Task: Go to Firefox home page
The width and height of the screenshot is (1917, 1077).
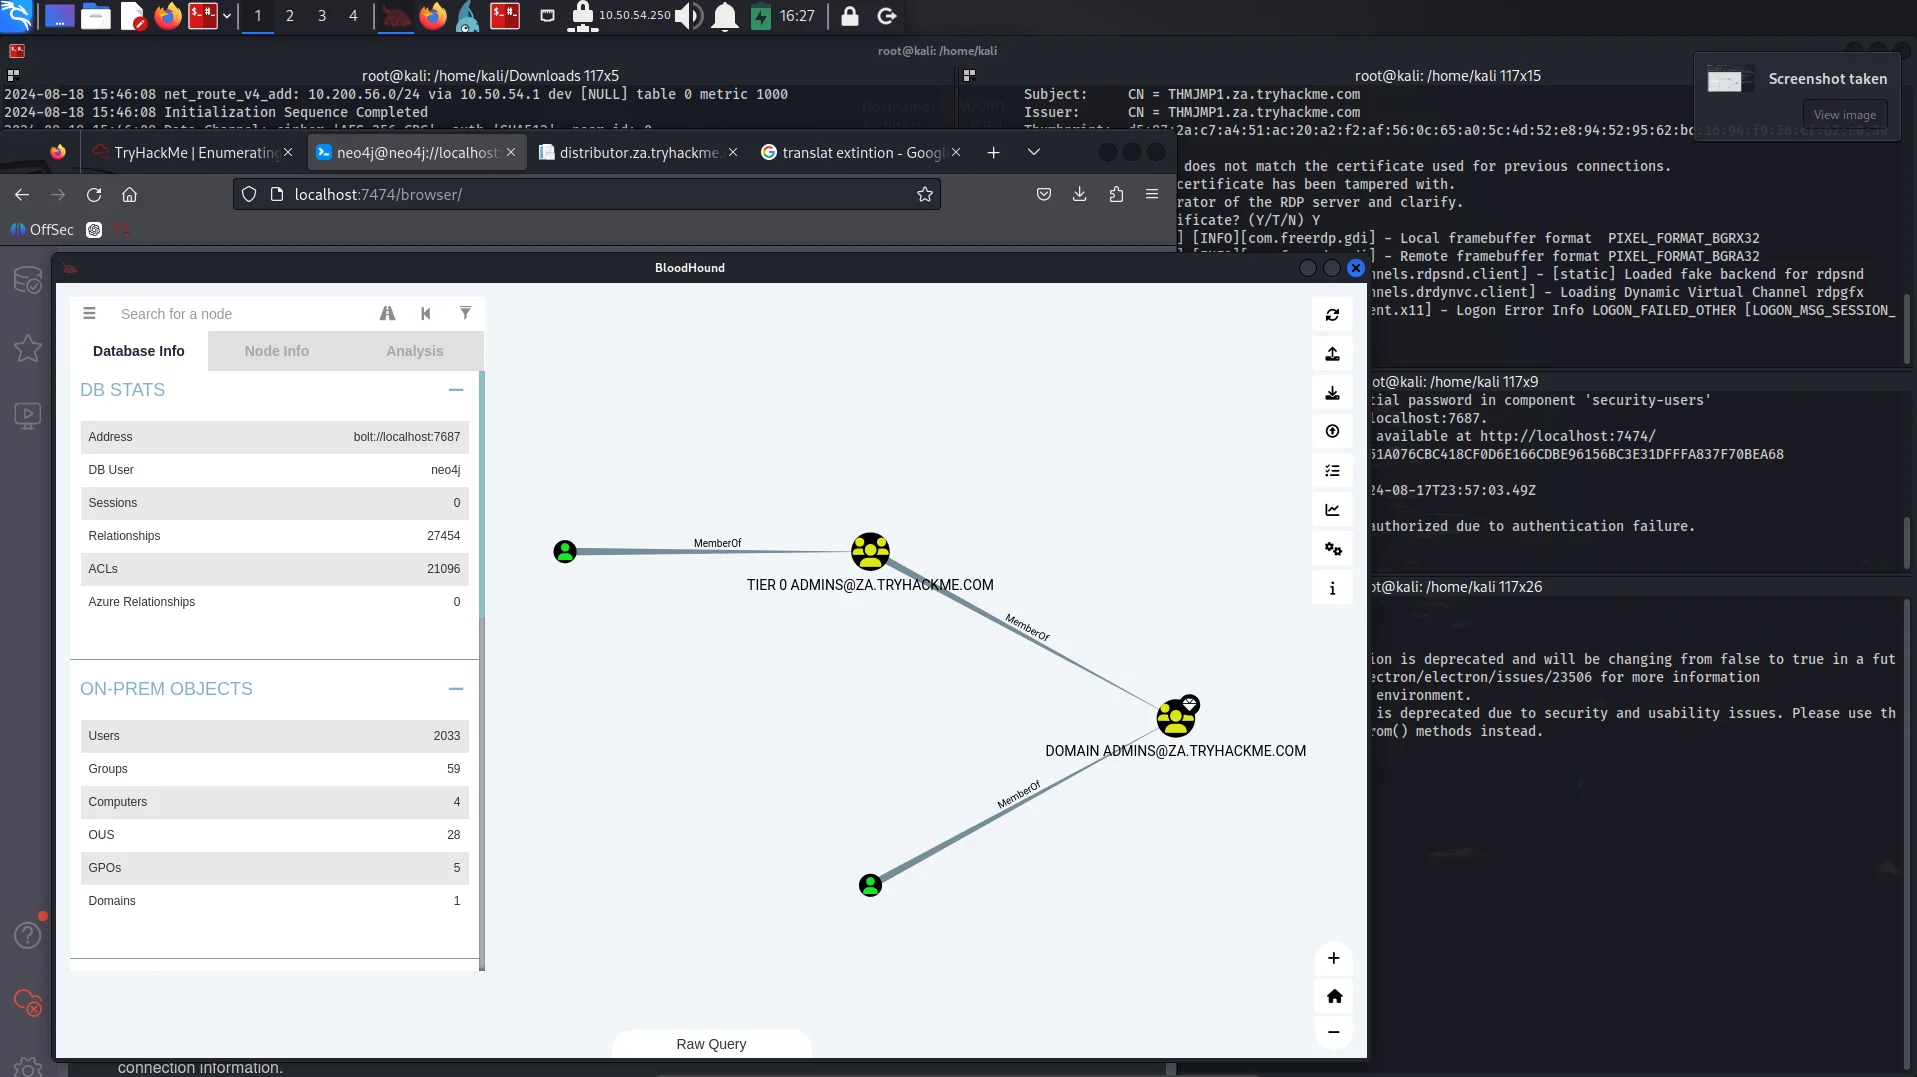Action: [x=129, y=194]
